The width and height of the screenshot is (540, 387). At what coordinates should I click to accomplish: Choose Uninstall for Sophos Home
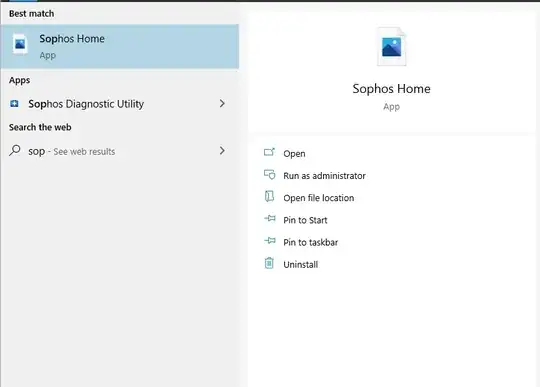301,264
